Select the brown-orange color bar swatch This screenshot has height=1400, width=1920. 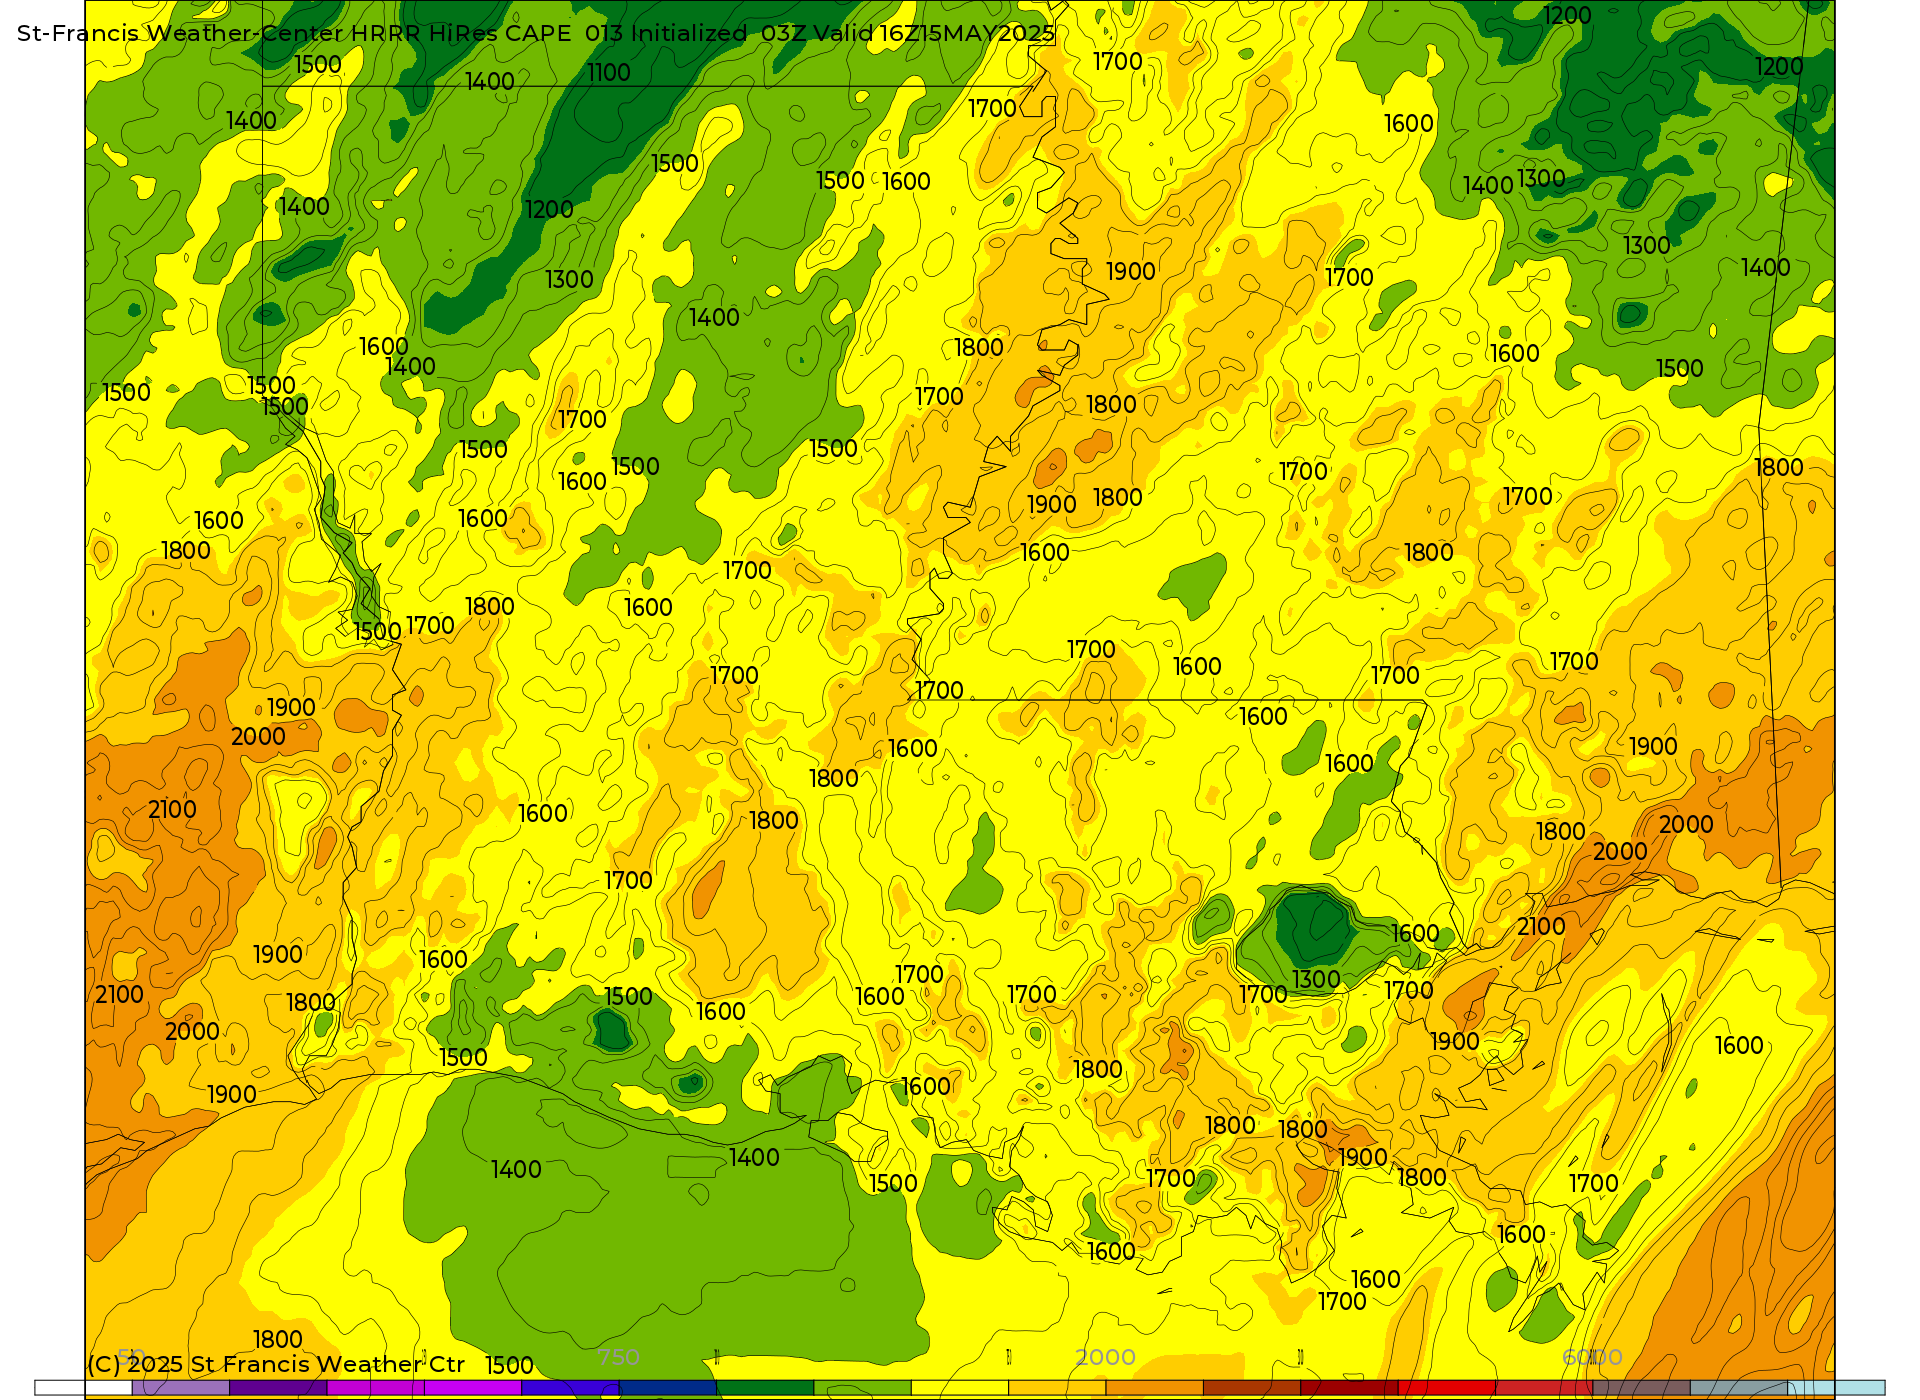pyautogui.click(x=1251, y=1387)
